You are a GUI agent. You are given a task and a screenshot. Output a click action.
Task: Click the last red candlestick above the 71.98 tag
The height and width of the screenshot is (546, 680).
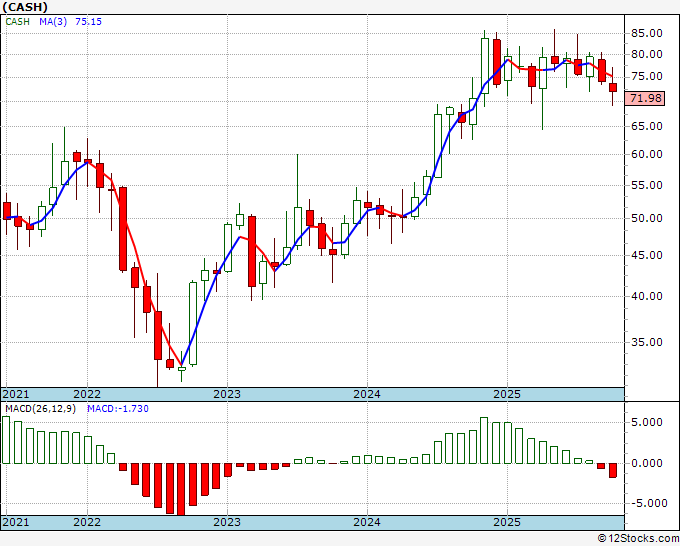tap(613, 87)
